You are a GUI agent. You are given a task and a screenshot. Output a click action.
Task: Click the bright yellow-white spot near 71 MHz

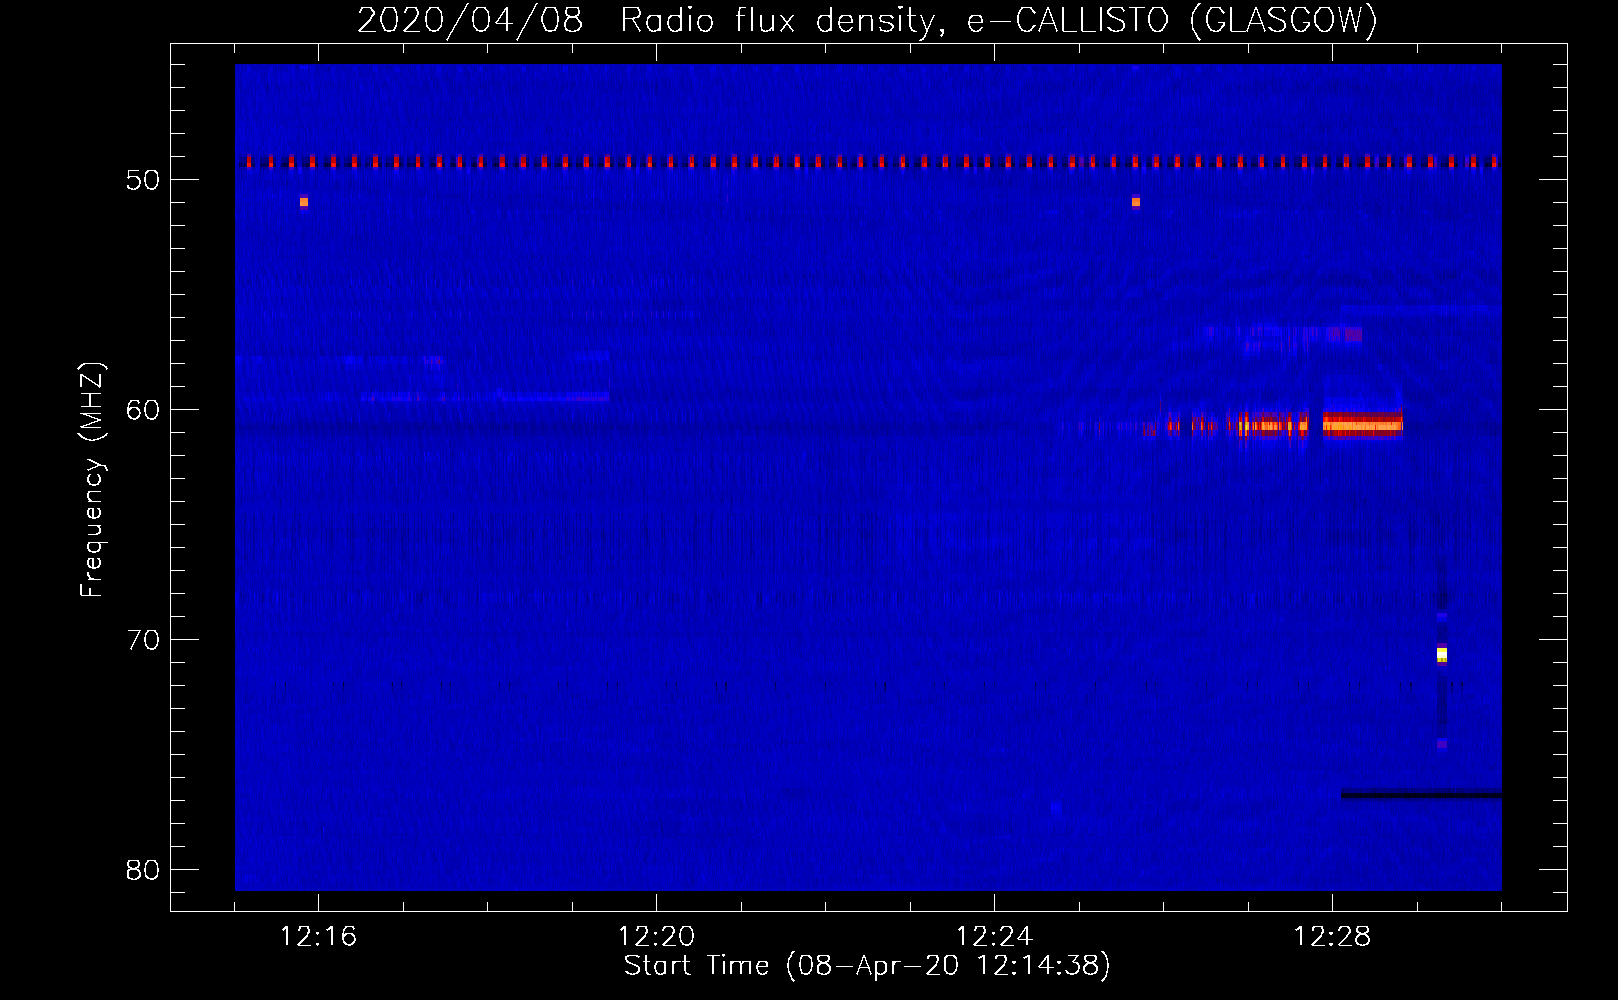click(x=1442, y=655)
